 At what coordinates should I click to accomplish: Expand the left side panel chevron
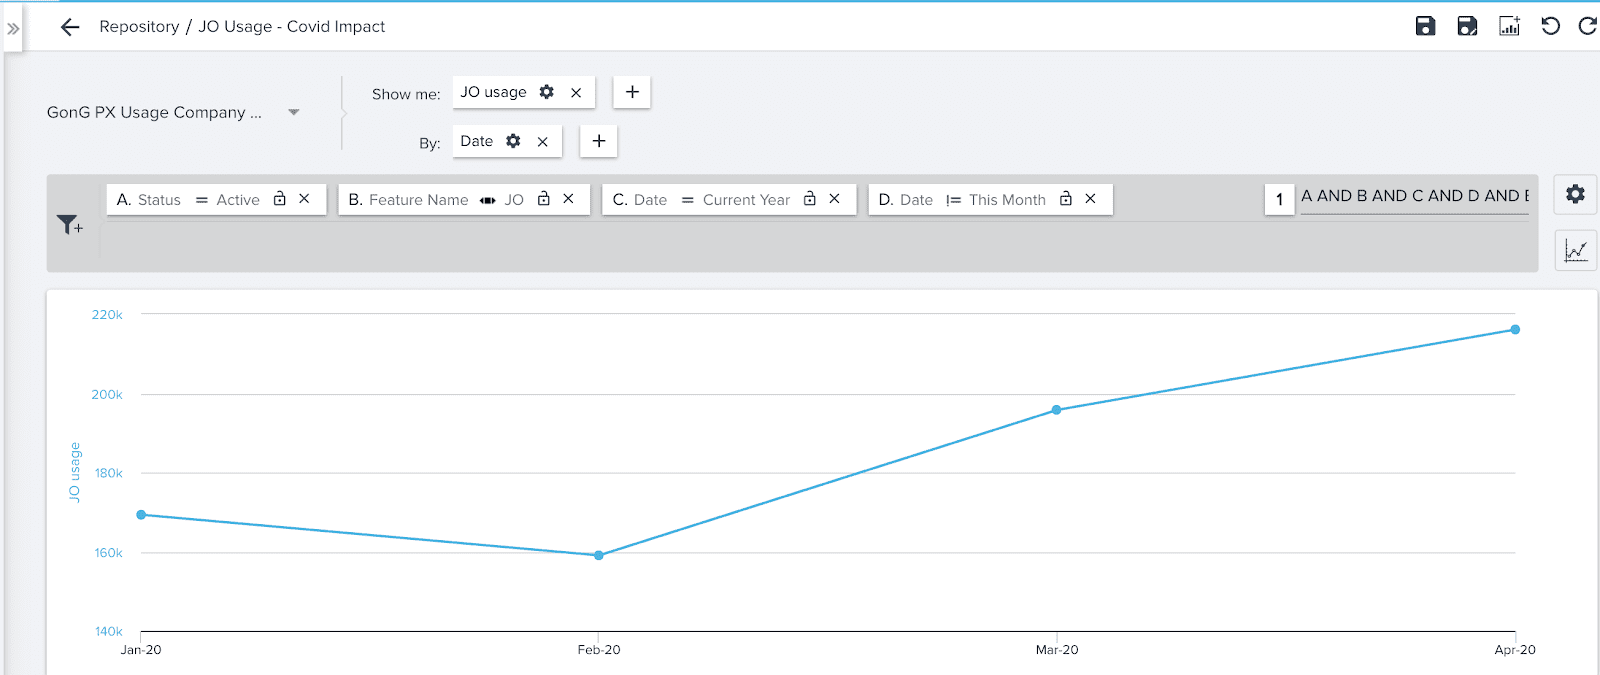13,29
